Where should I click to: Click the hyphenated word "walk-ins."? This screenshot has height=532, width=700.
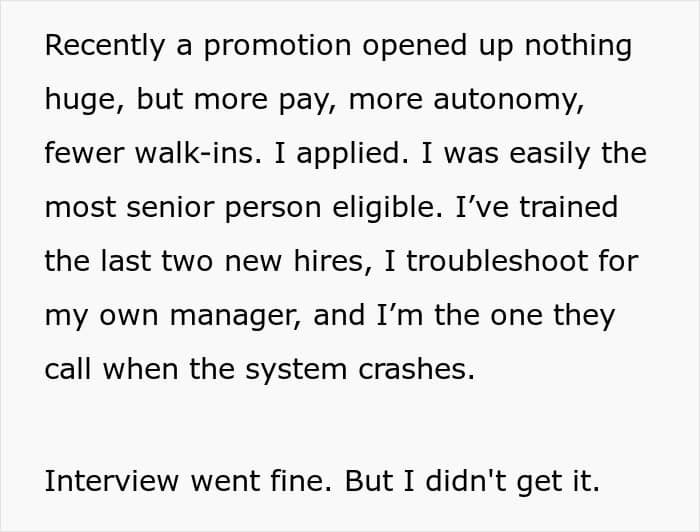(199, 153)
